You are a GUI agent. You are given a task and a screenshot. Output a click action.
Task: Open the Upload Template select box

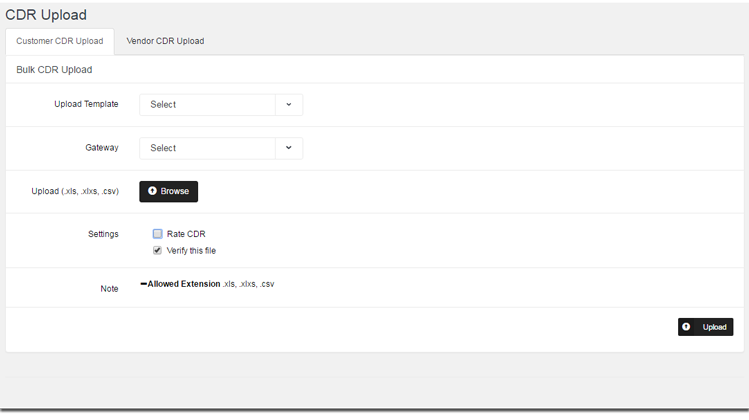(207, 104)
